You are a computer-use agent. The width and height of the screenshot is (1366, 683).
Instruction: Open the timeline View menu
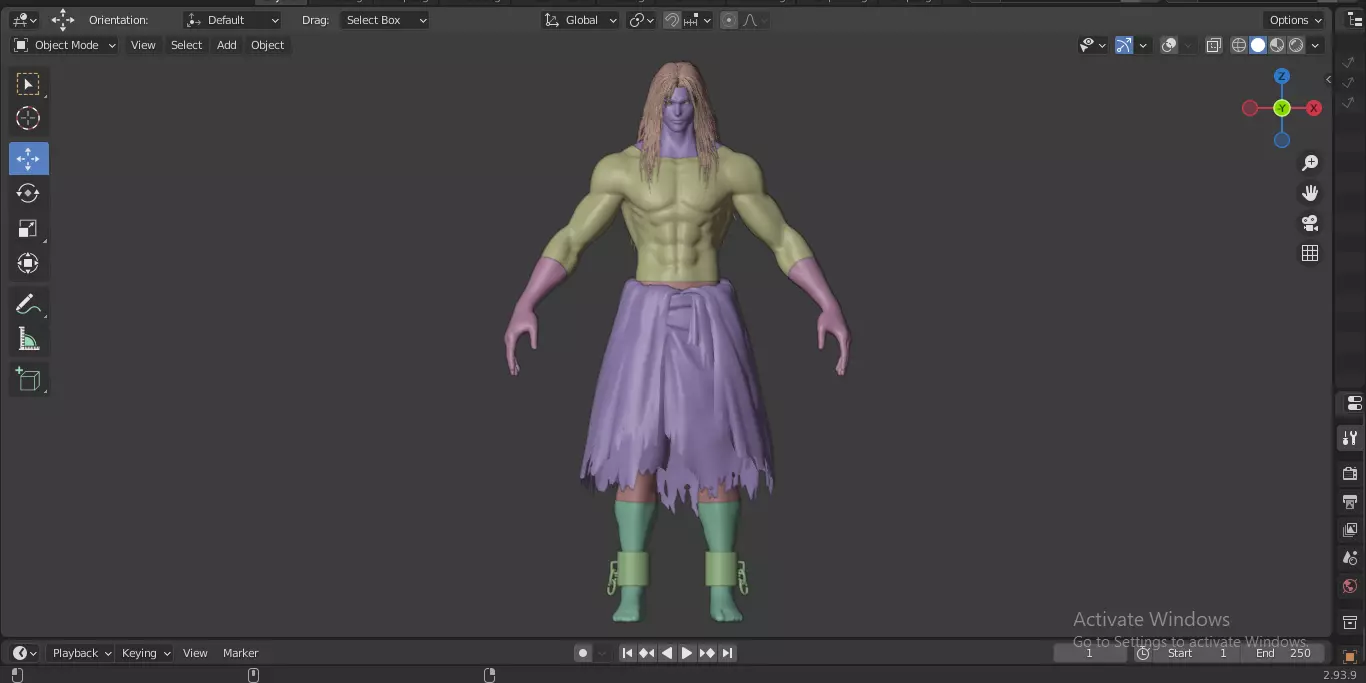195,653
